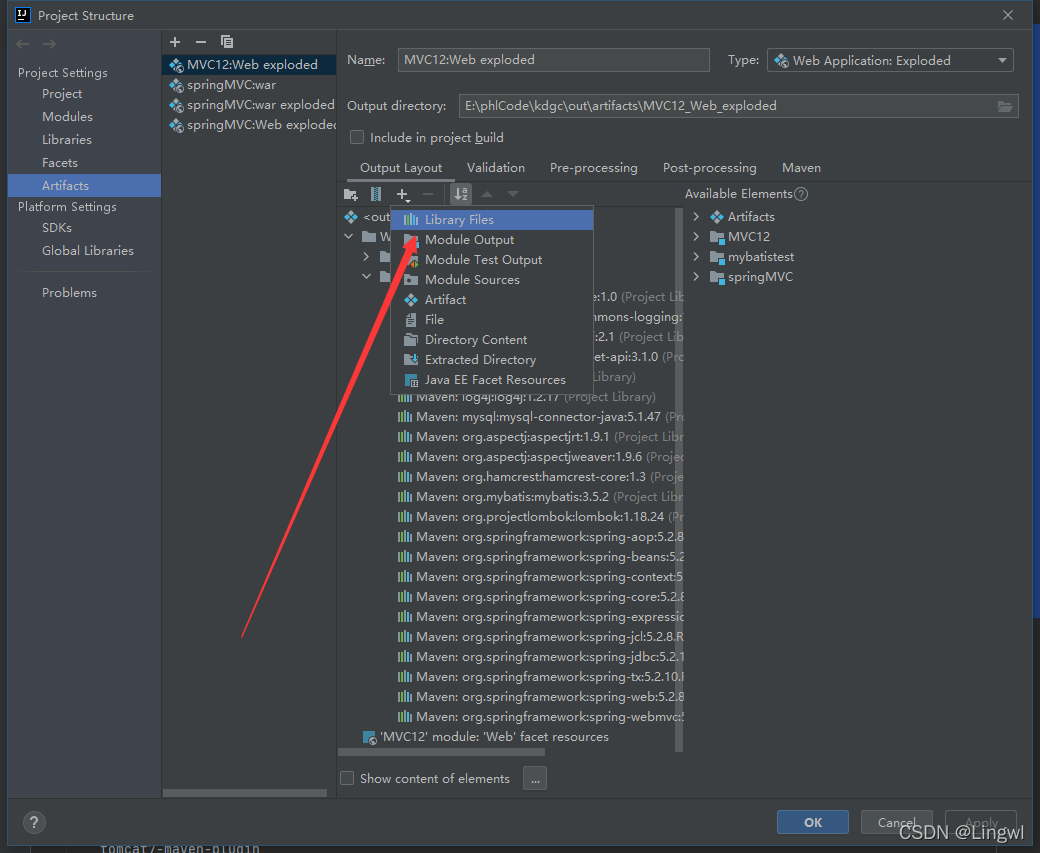Toggle sort elements by names and types
The height and width of the screenshot is (853, 1040).
(461, 194)
